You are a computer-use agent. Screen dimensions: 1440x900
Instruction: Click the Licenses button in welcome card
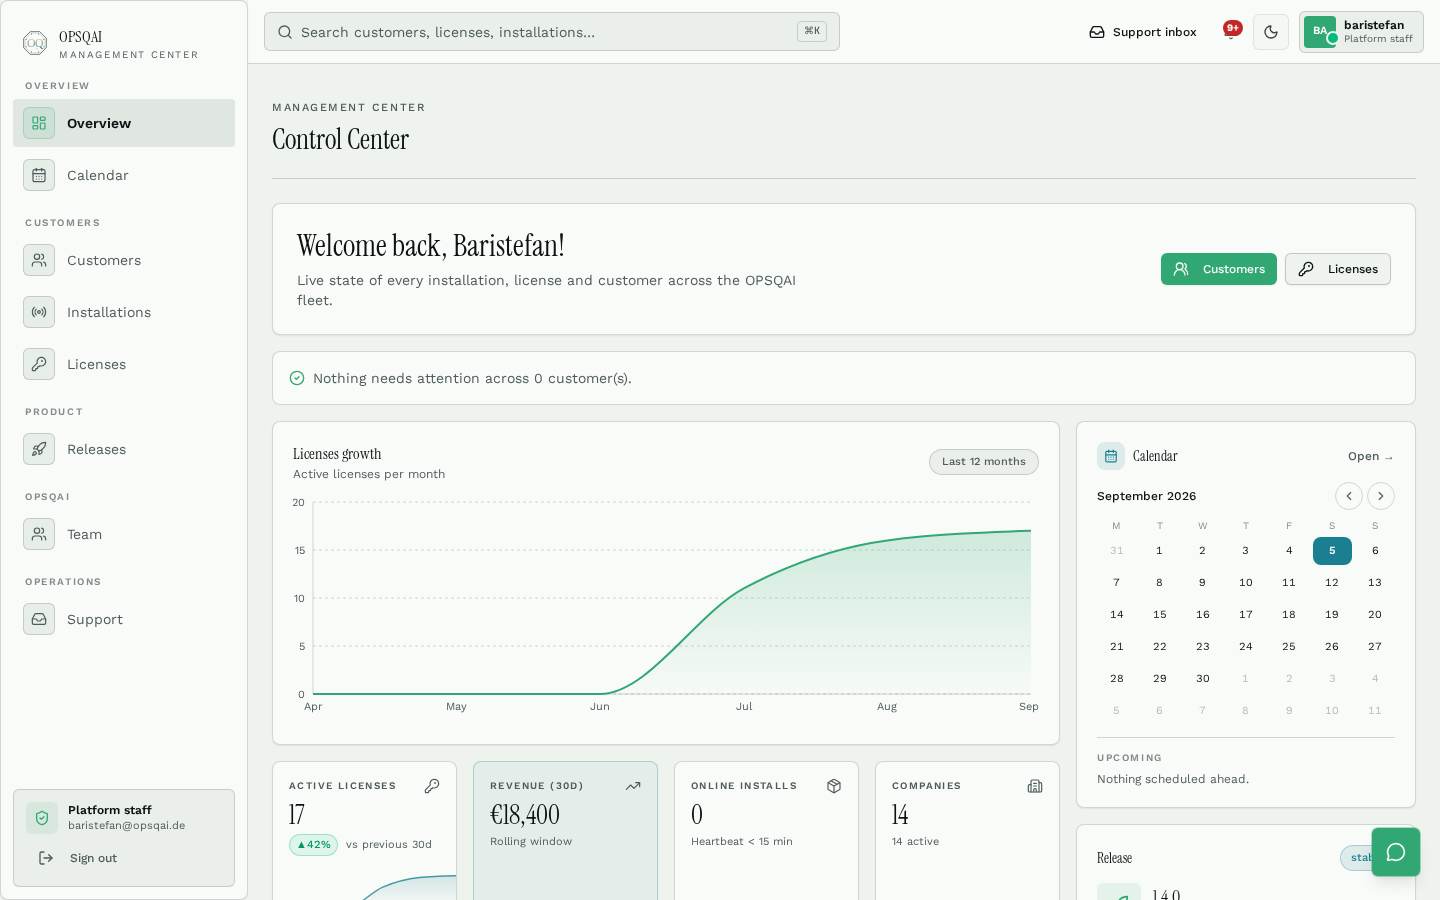click(1338, 269)
